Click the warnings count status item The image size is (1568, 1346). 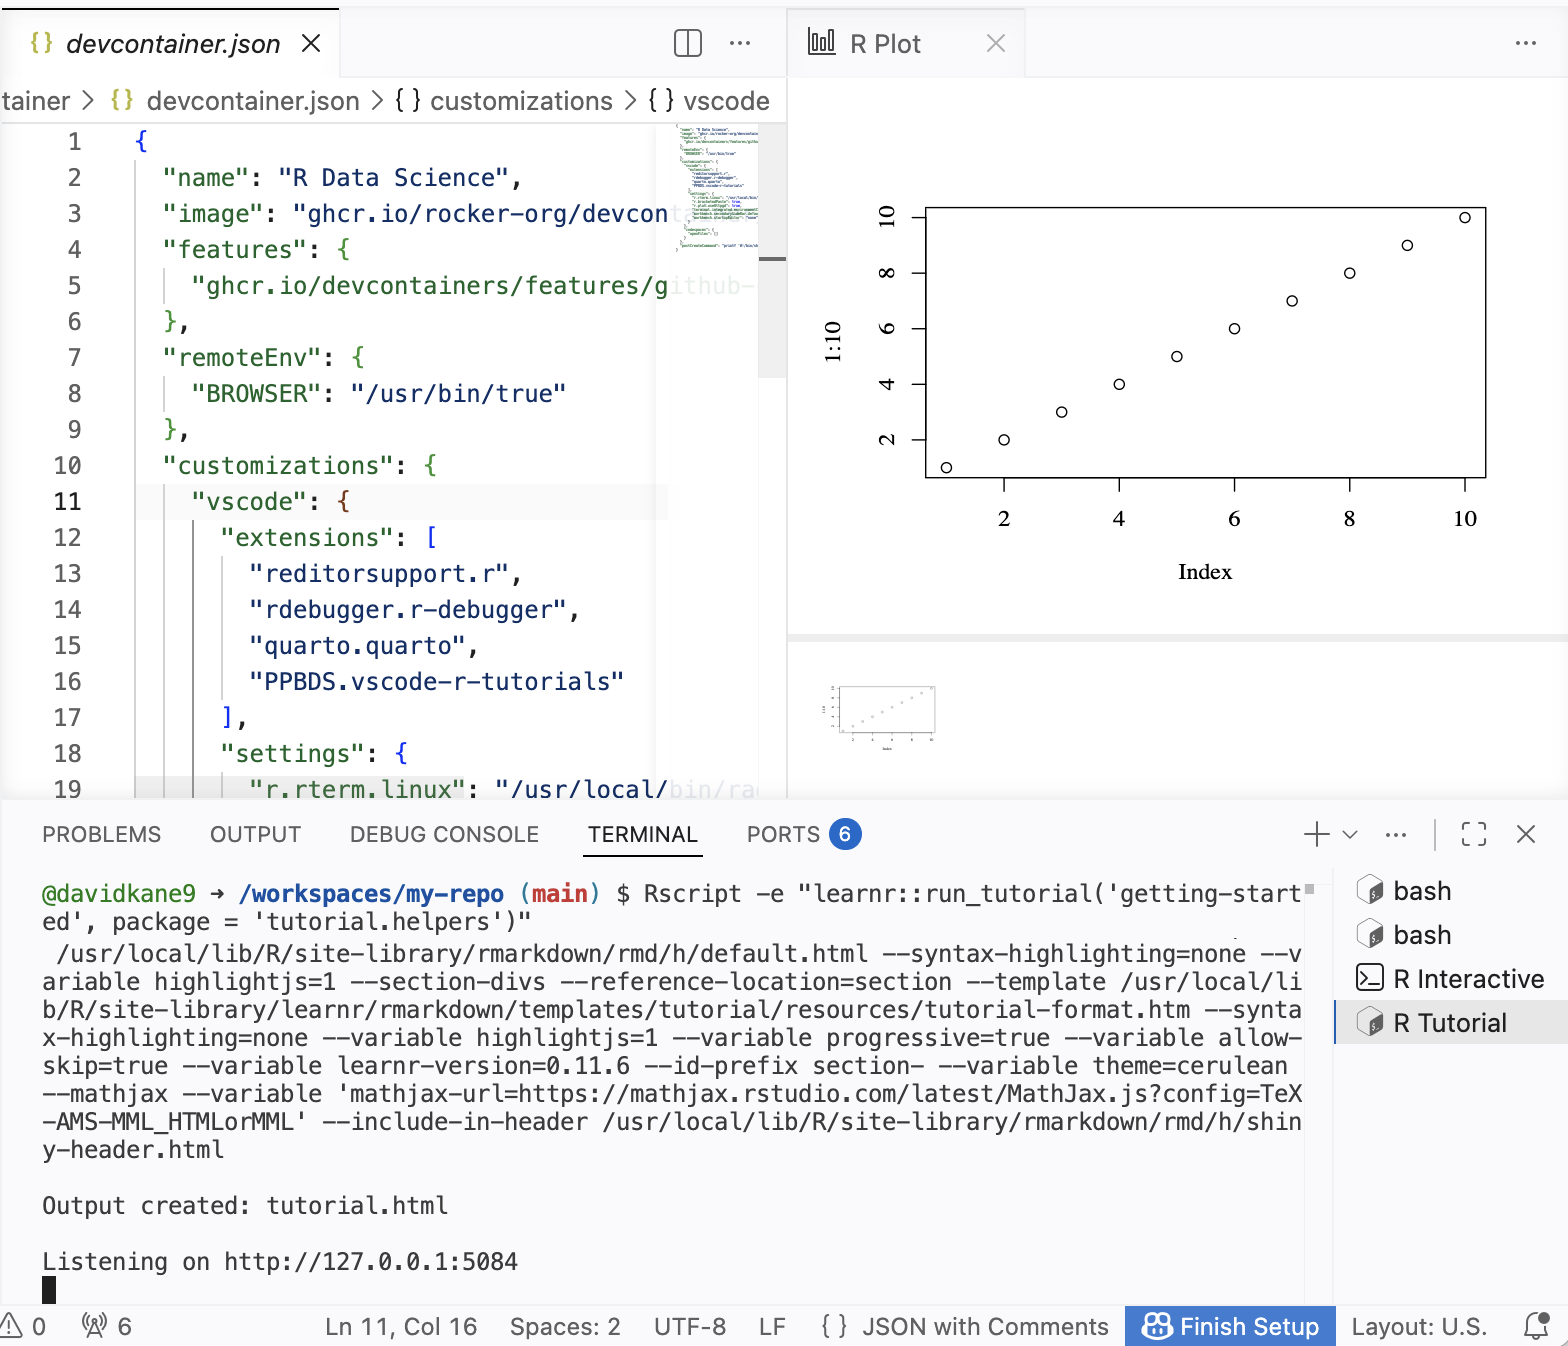(x=24, y=1326)
